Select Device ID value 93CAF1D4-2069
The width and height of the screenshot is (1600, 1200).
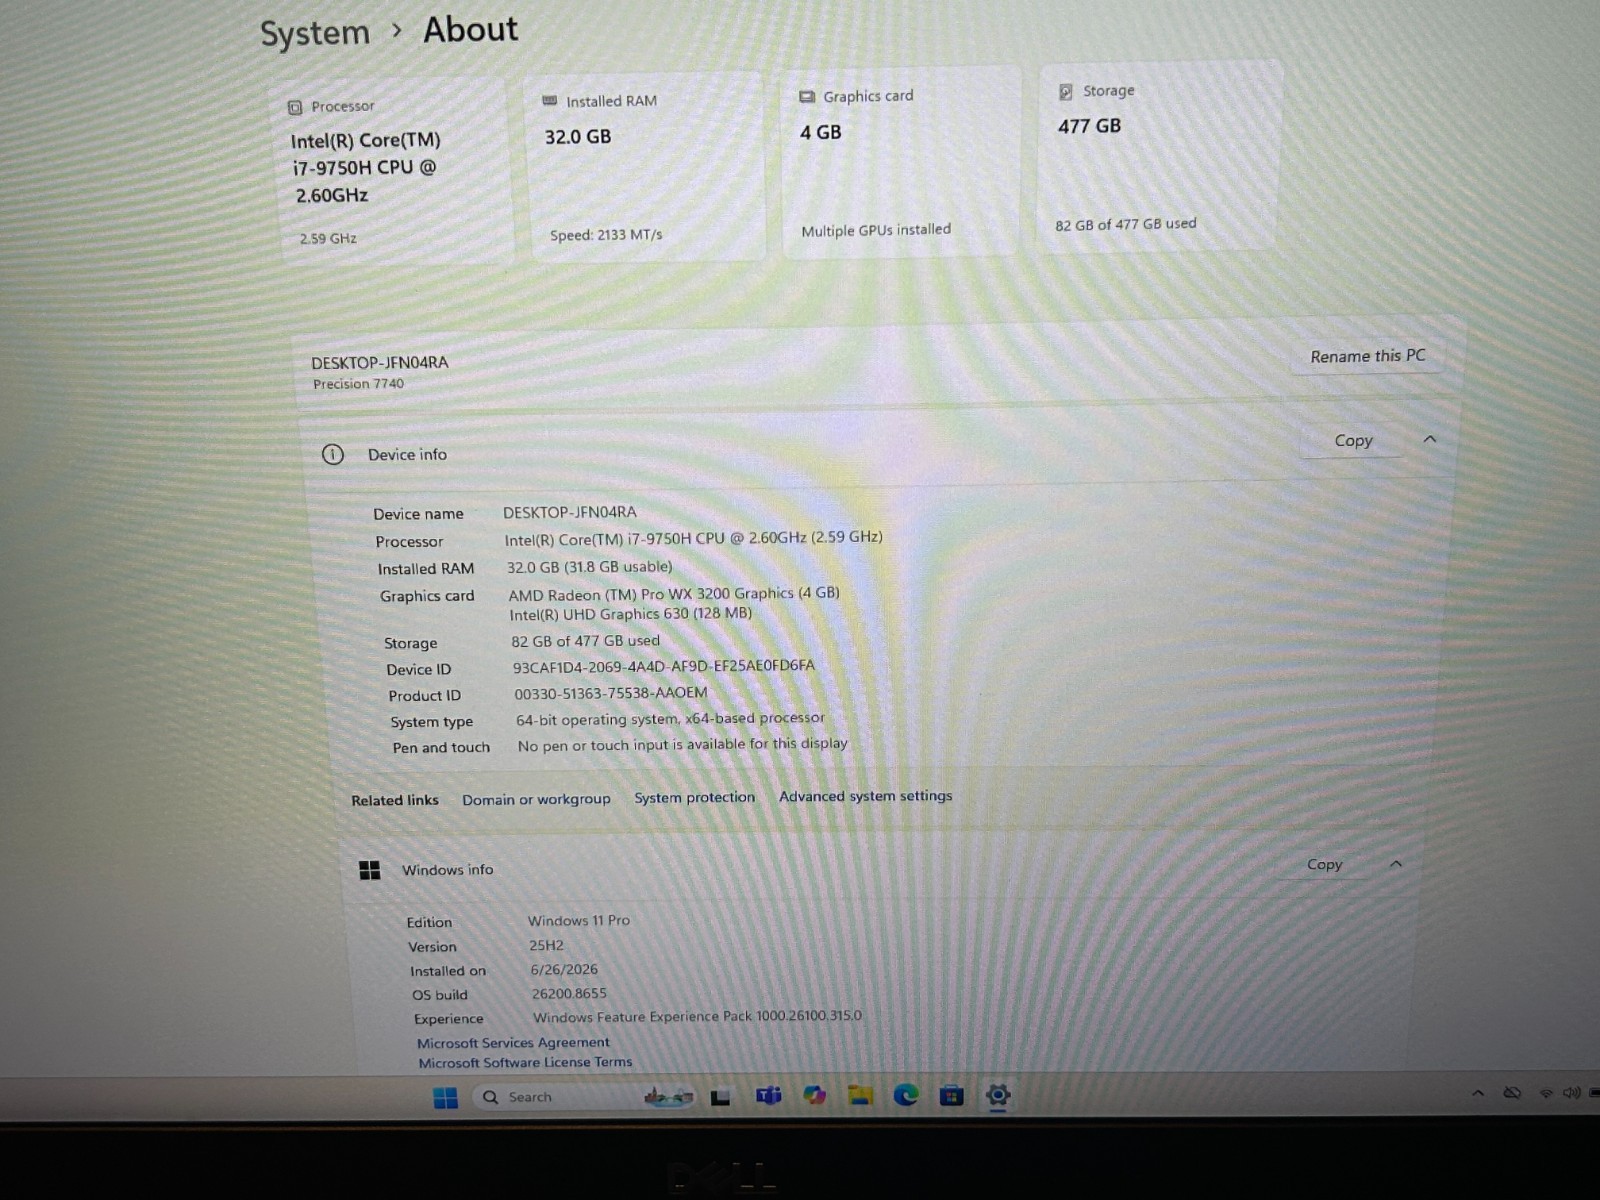(664, 666)
